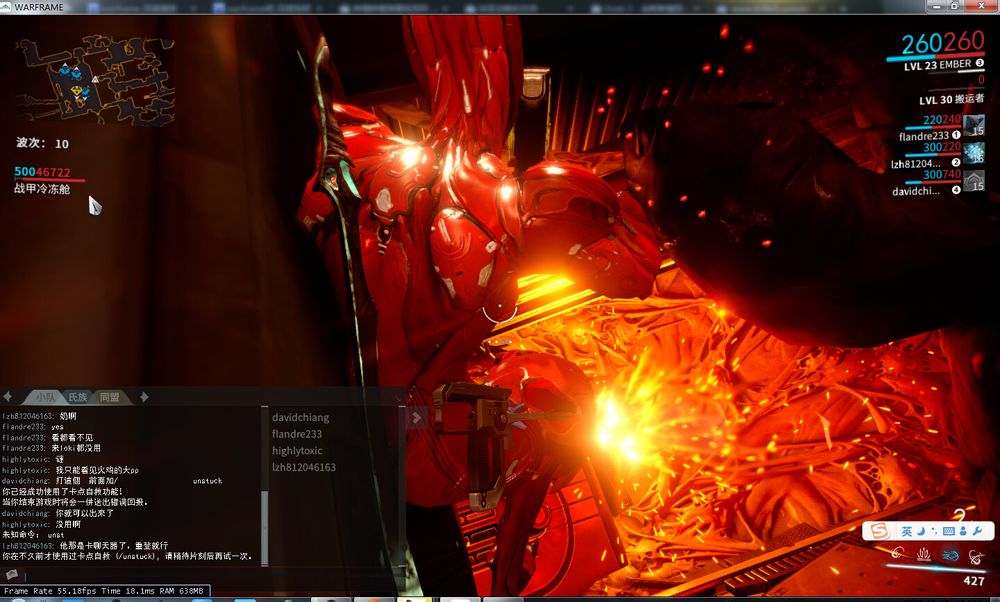The image size is (1000, 602).
Task: Switch to the 小队 squad chat tab
Action: pos(45,397)
